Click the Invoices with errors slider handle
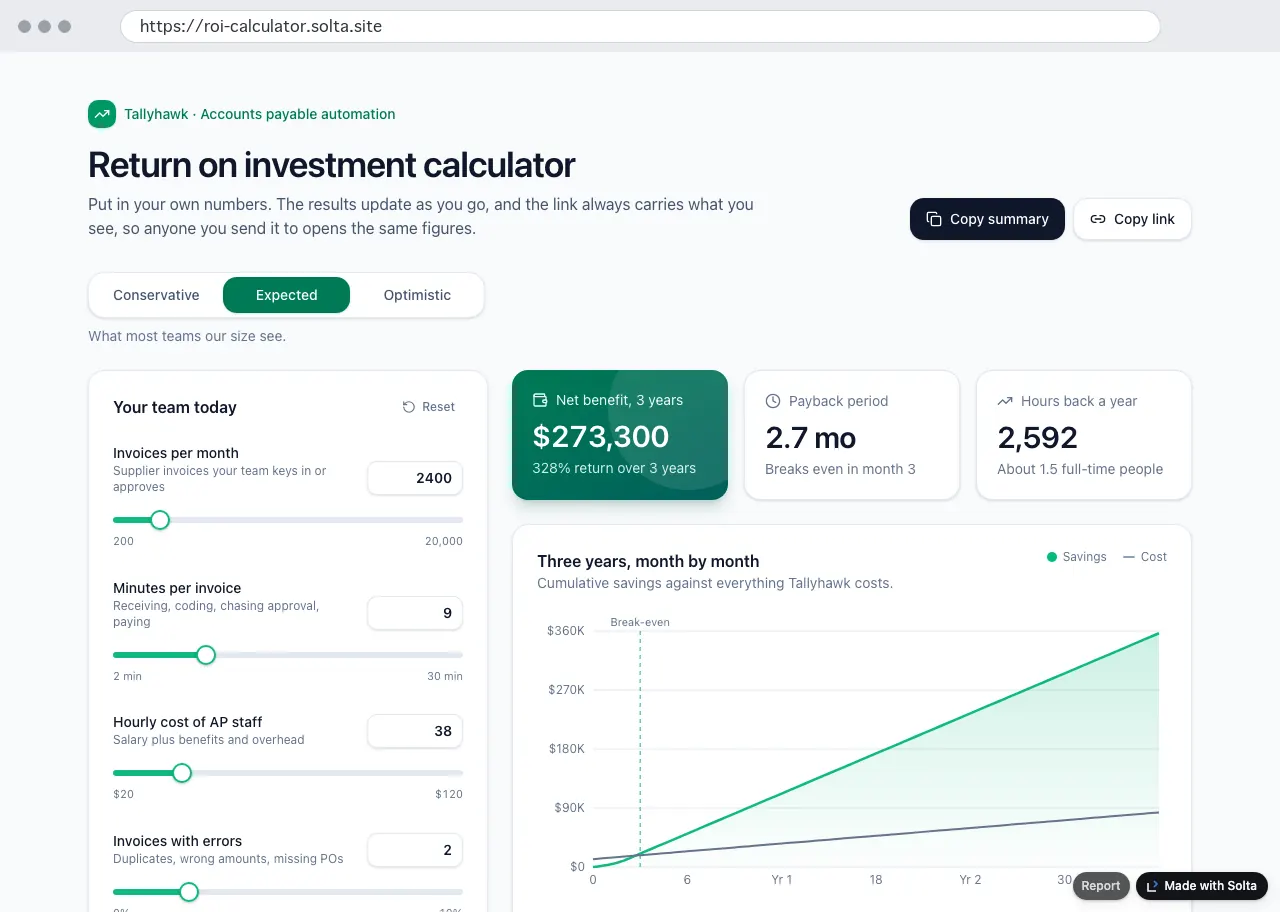This screenshot has height=912, width=1280. (189, 892)
